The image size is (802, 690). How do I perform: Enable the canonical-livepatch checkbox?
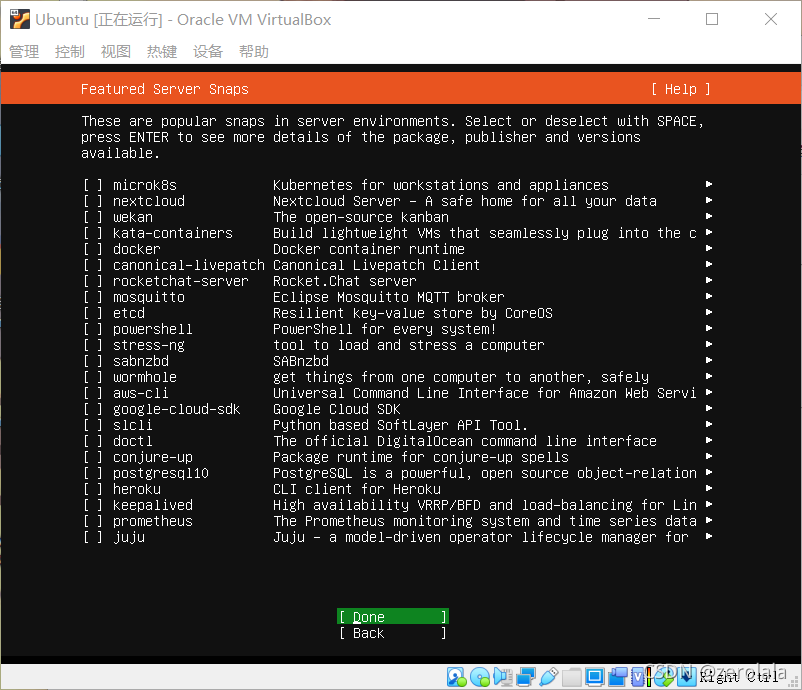93,265
